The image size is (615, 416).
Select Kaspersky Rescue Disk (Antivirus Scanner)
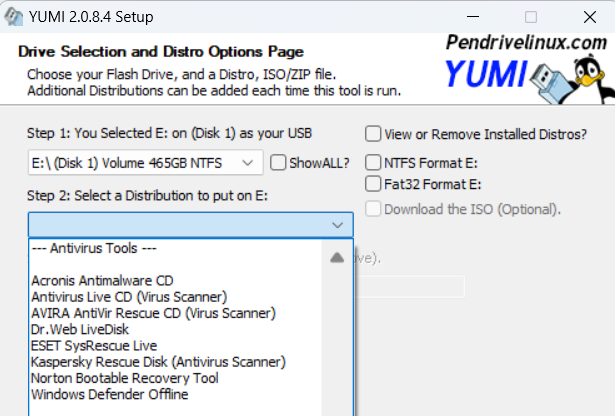158,361
